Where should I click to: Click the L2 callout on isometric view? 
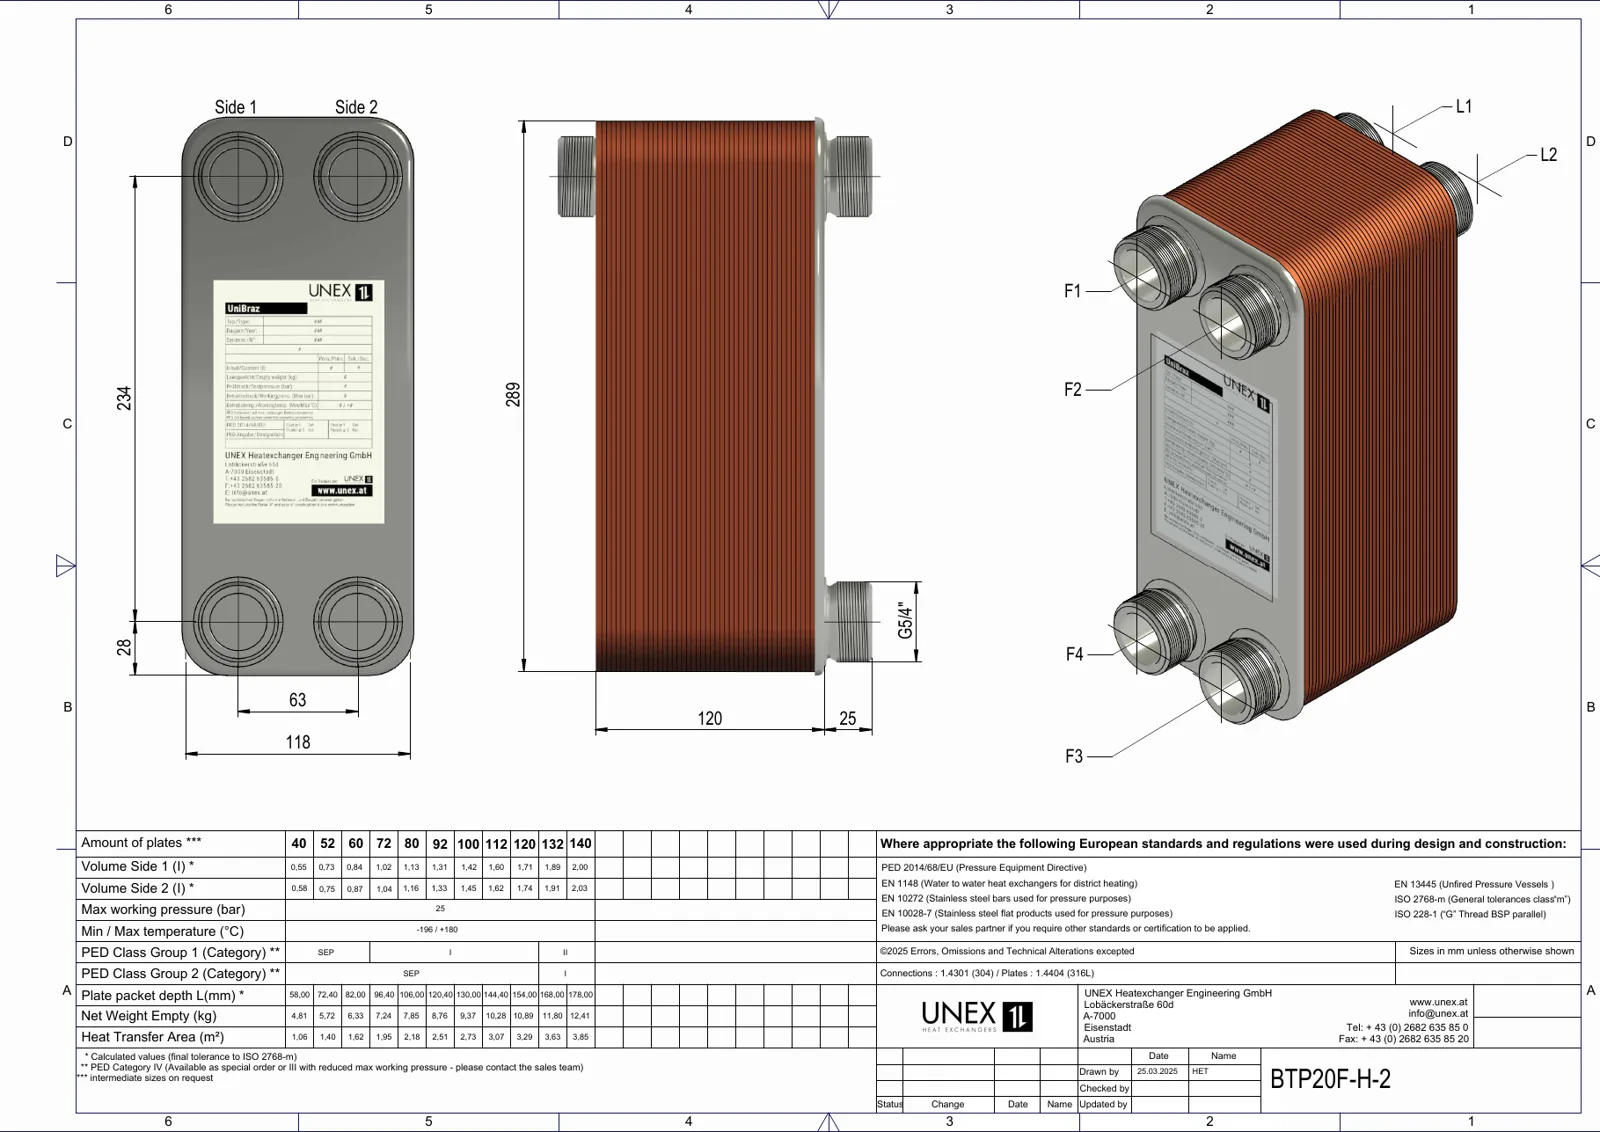tap(1549, 155)
